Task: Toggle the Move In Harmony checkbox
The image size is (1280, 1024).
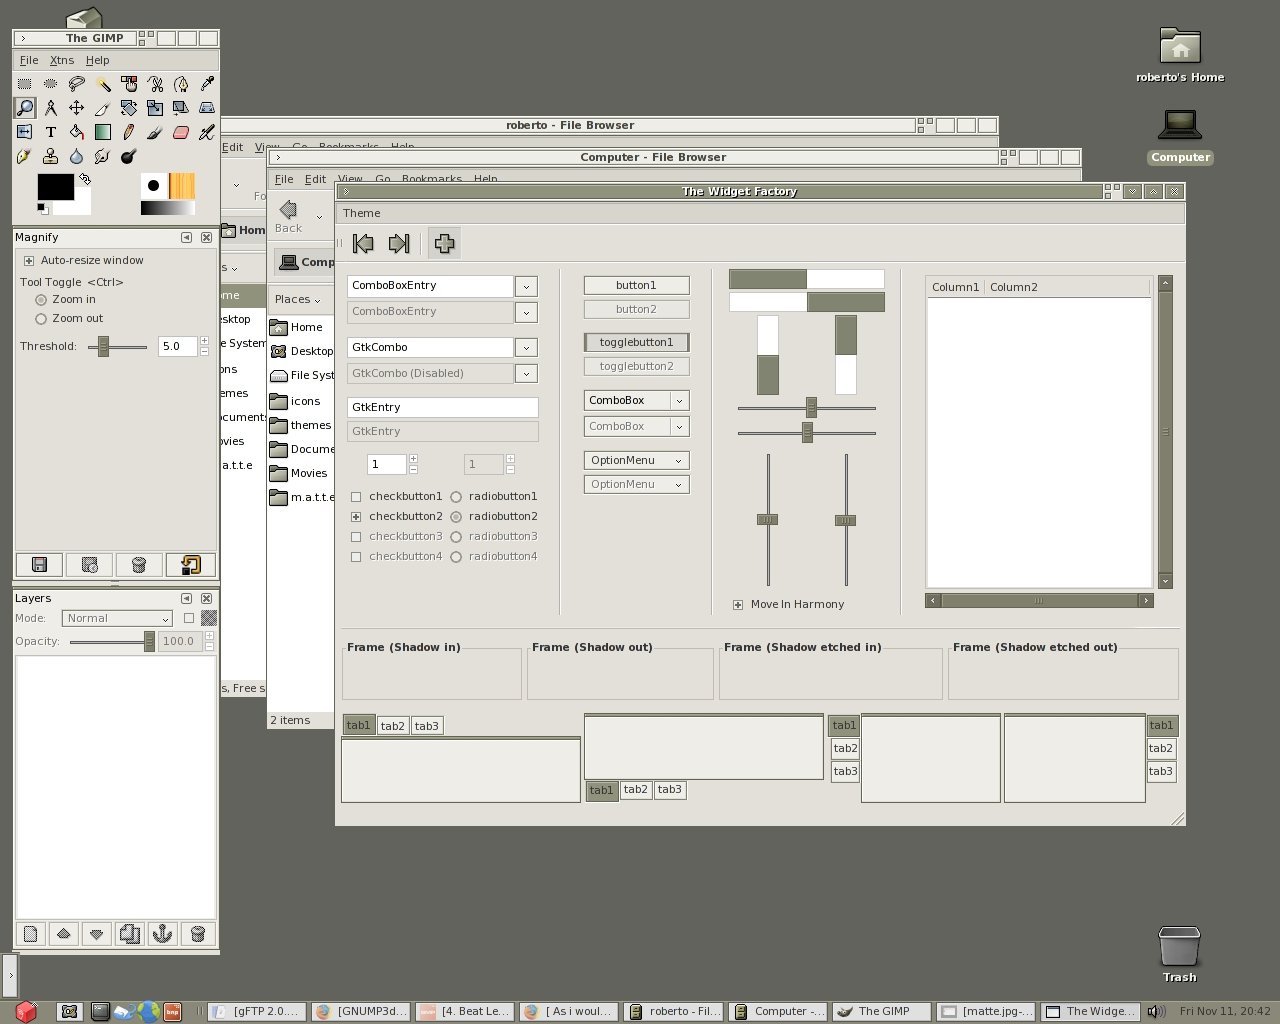Action: coord(738,605)
